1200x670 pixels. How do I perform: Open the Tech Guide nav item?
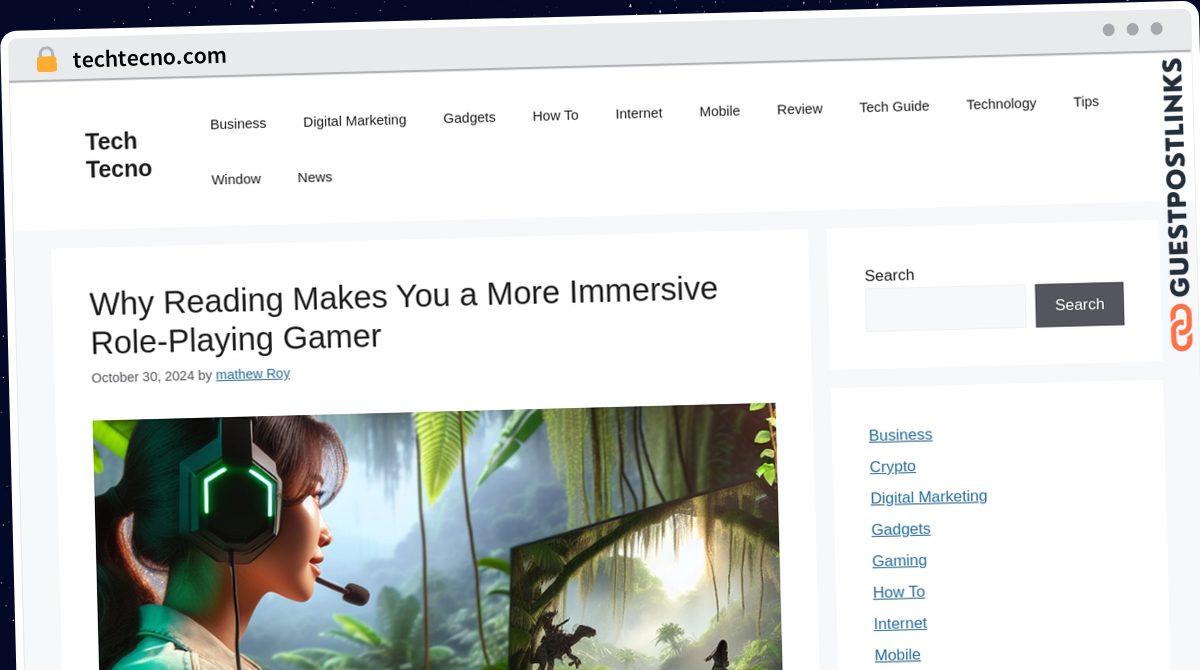(x=894, y=106)
